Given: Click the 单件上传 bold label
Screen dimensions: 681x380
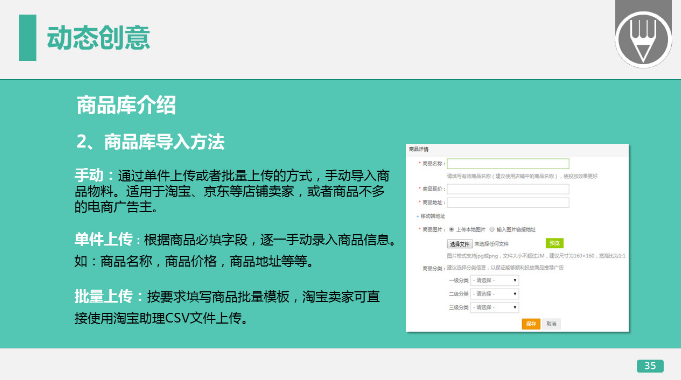Looking at the screenshot, I should (x=103, y=239).
